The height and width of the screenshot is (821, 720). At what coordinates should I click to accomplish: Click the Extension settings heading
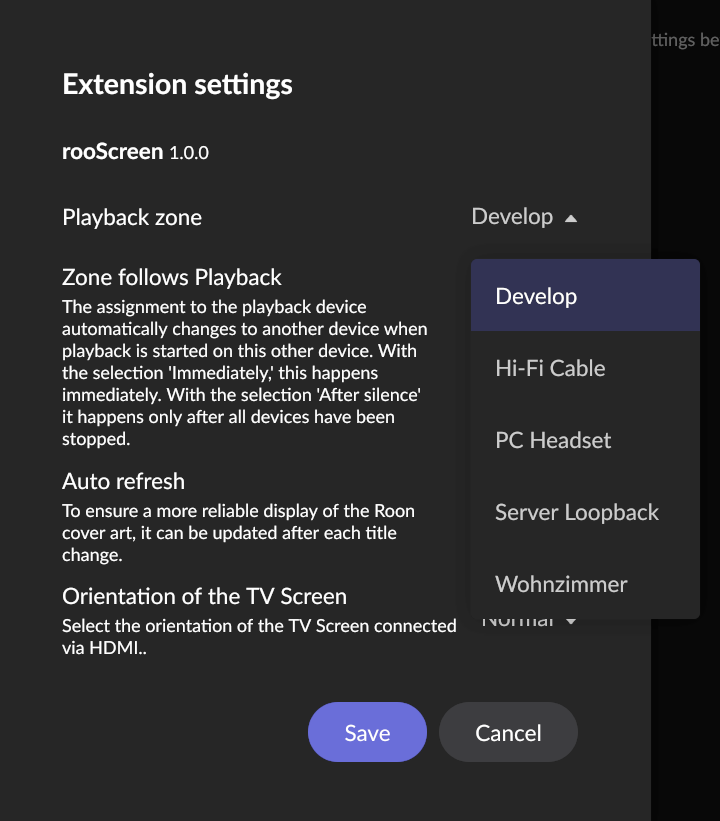pos(178,85)
